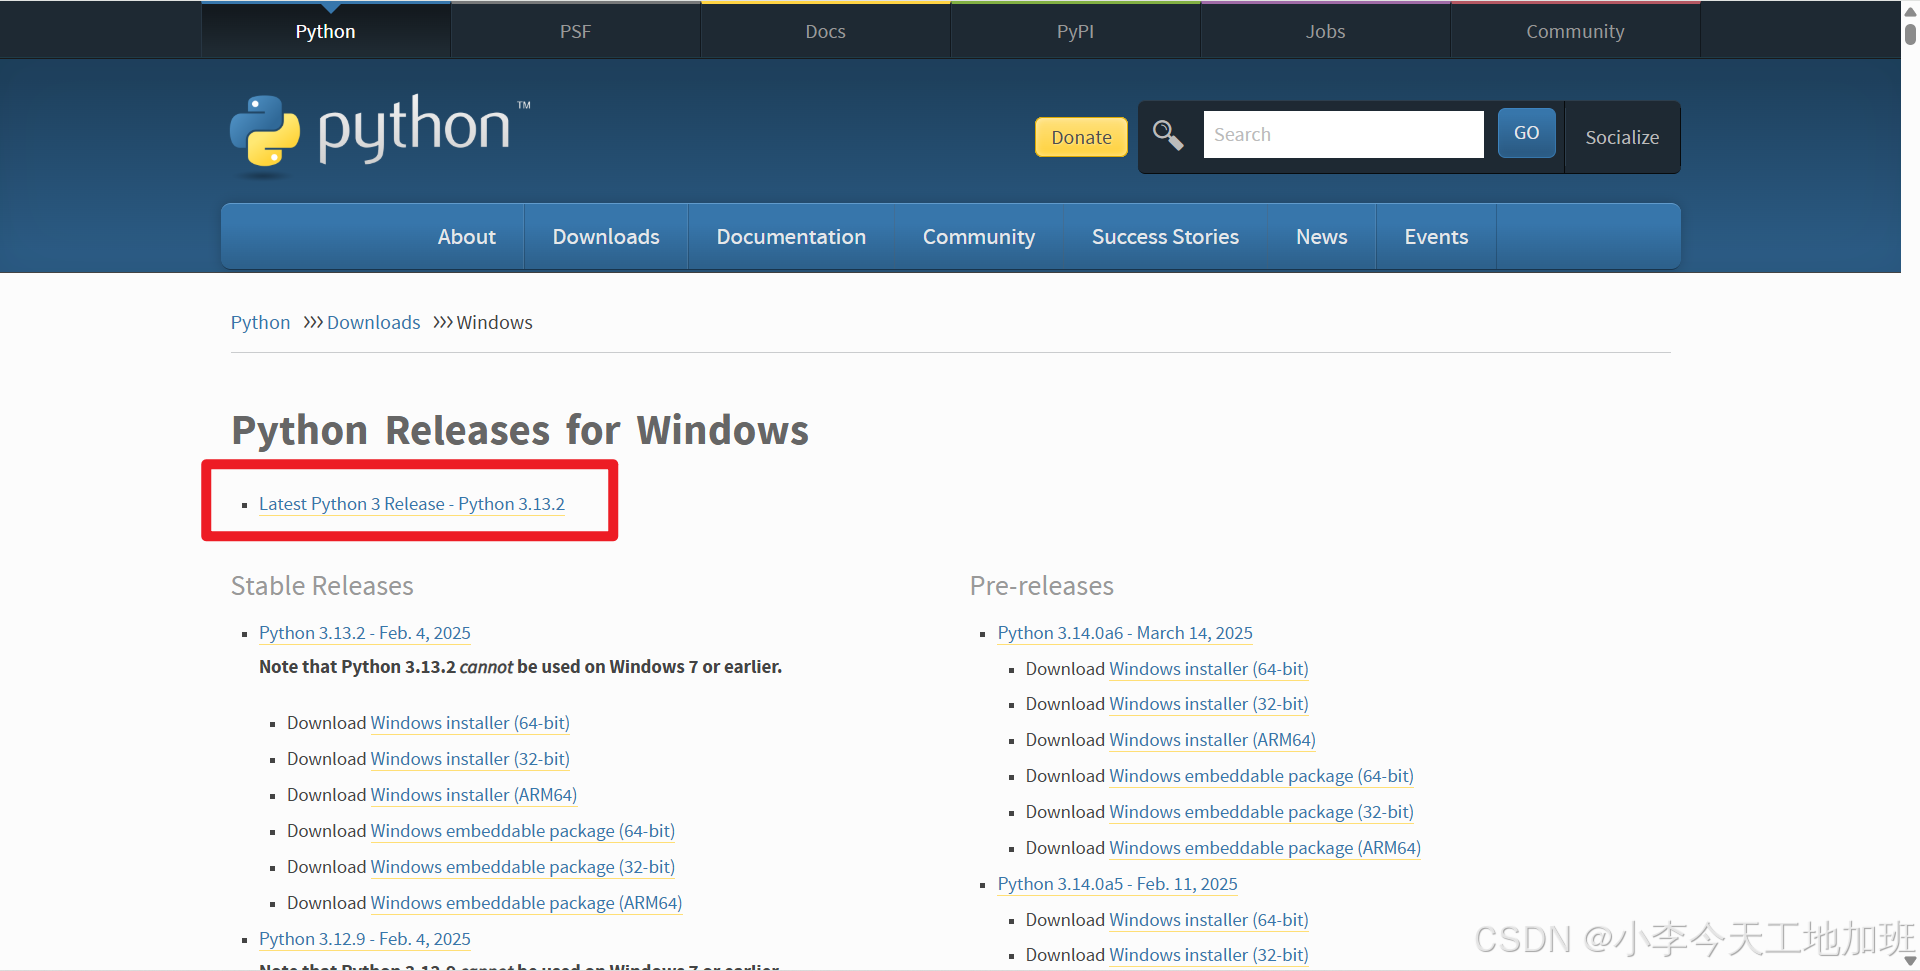This screenshot has width=1920, height=971.
Task: Open Latest Python 3 Release - Python 3.13.2
Action: coord(412,504)
